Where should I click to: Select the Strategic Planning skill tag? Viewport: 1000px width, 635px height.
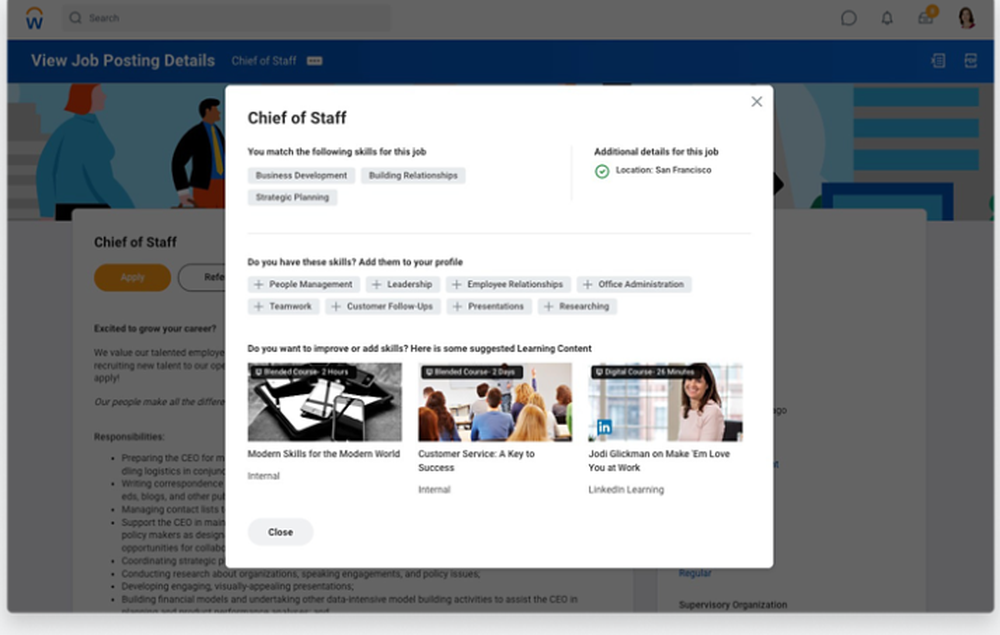292,197
